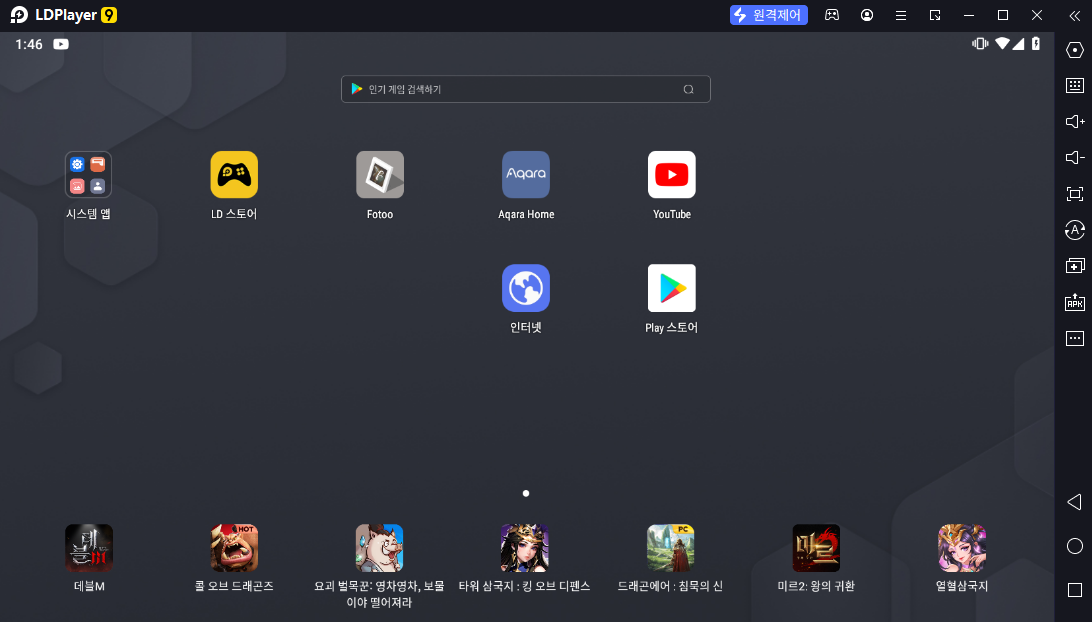
Task: Open the operation recorder sync icon
Action: click(x=1075, y=230)
